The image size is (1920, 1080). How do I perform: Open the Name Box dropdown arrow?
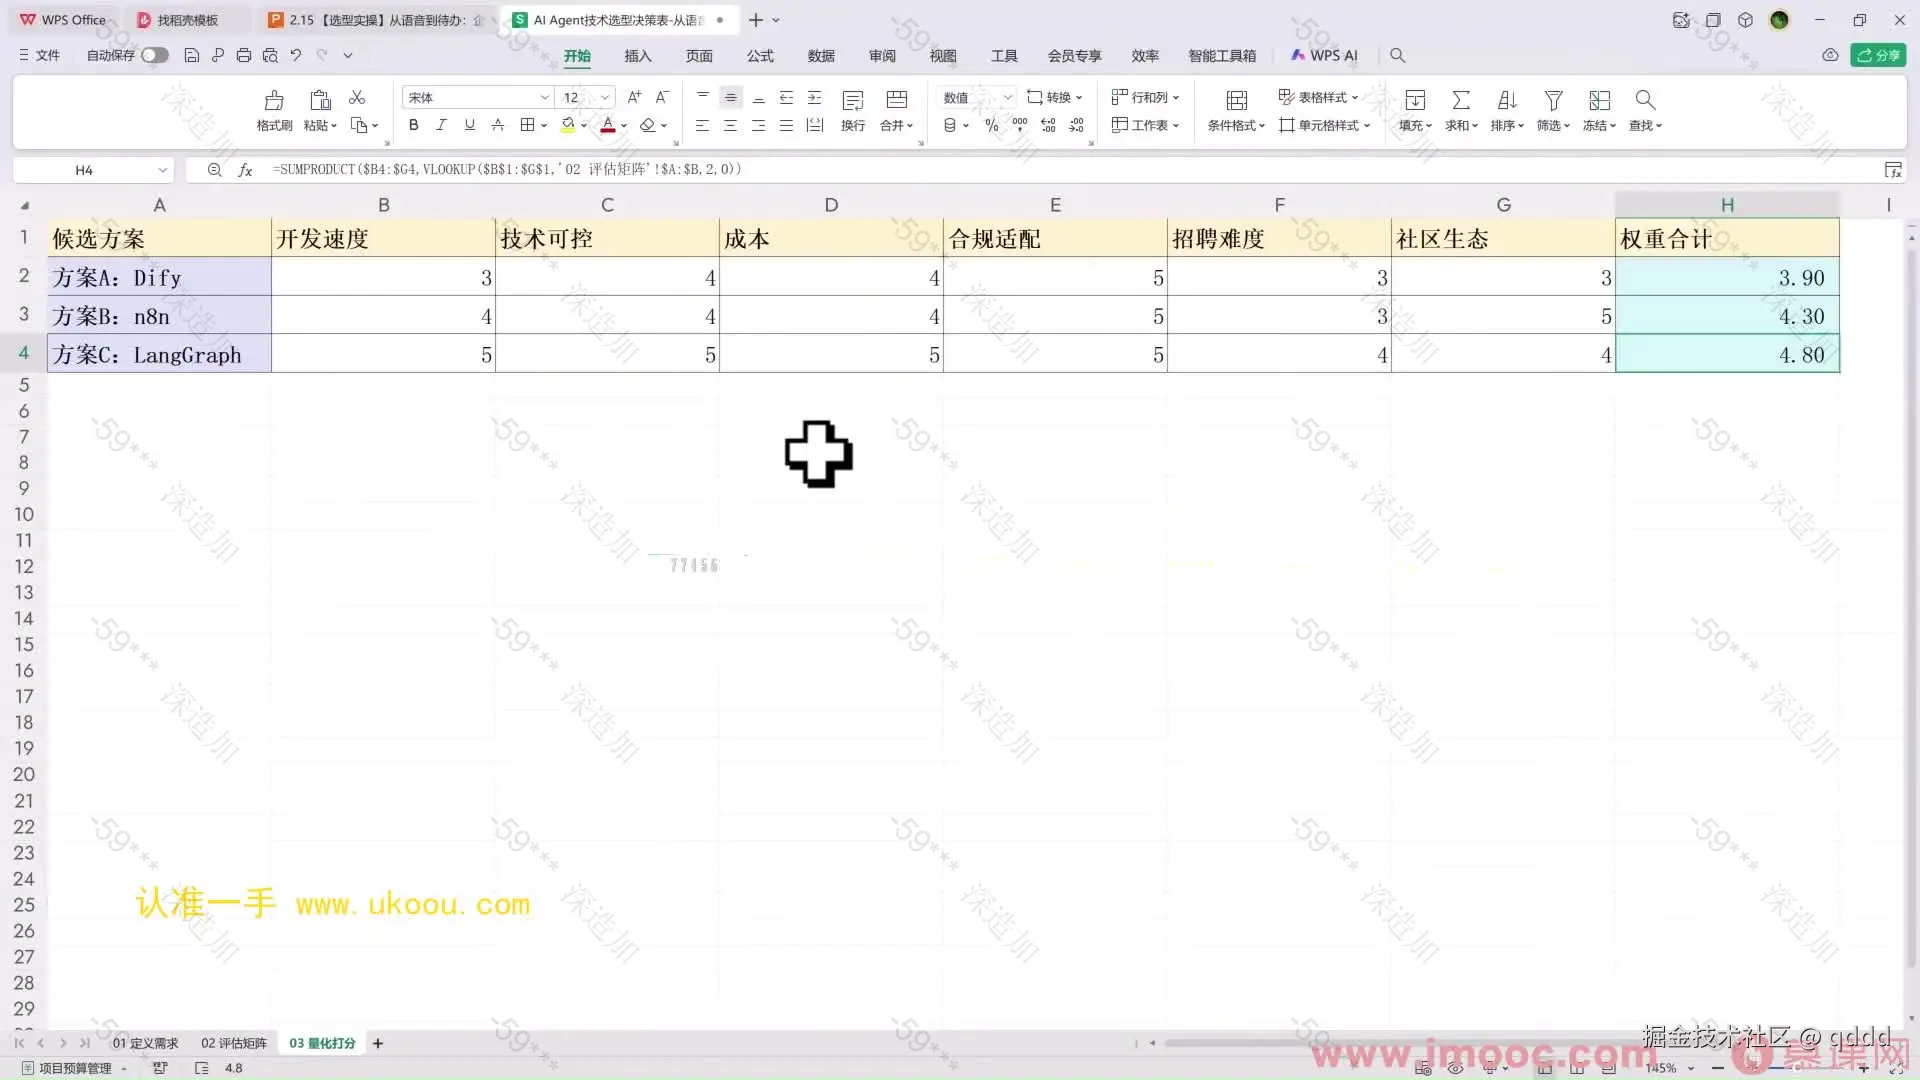pos(163,170)
